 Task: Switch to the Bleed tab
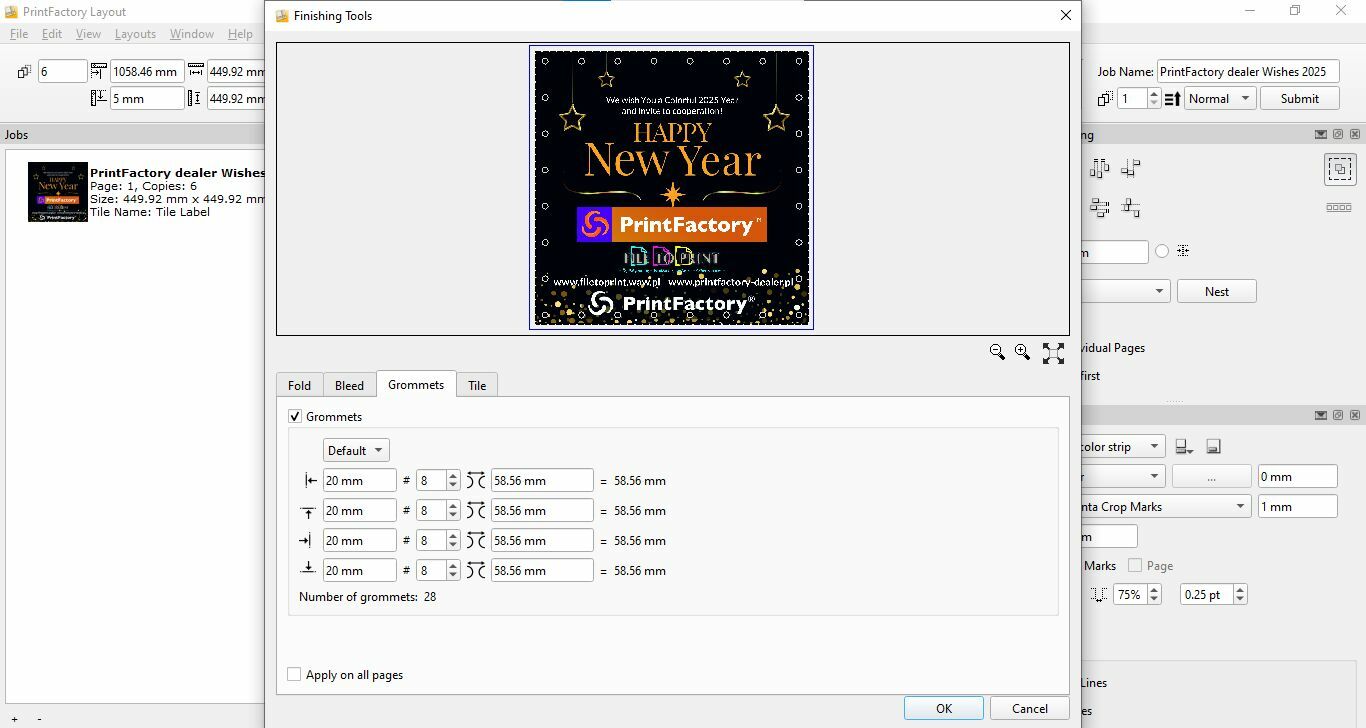[349, 385]
